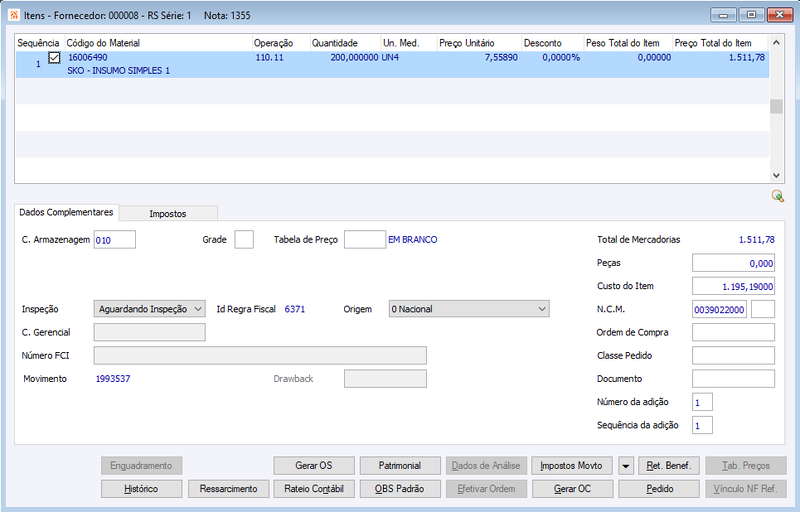Click the grid scrollbar down arrow
The width and height of the screenshot is (800, 512).
point(776,175)
